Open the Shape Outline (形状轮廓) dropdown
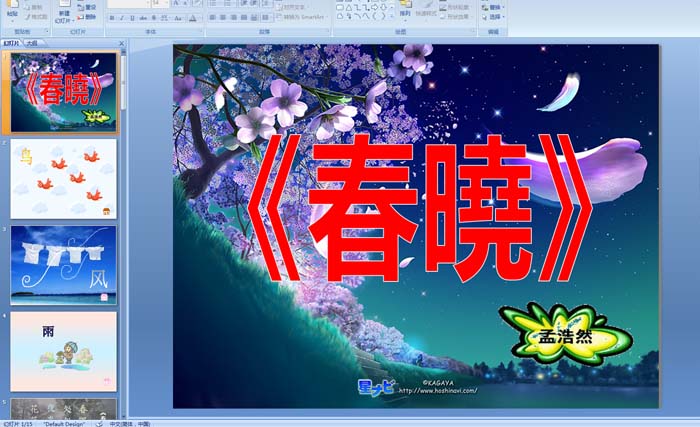 pos(454,8)
